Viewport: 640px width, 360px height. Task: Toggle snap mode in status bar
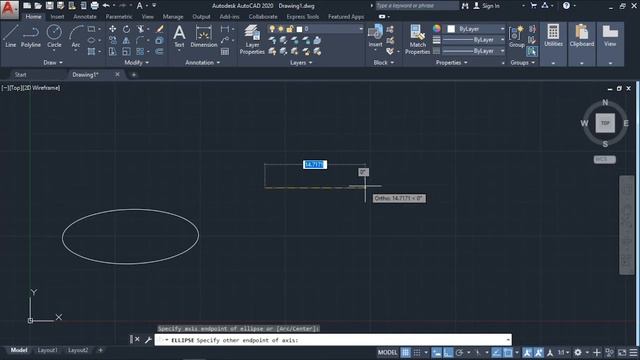(x=417, y=352)
